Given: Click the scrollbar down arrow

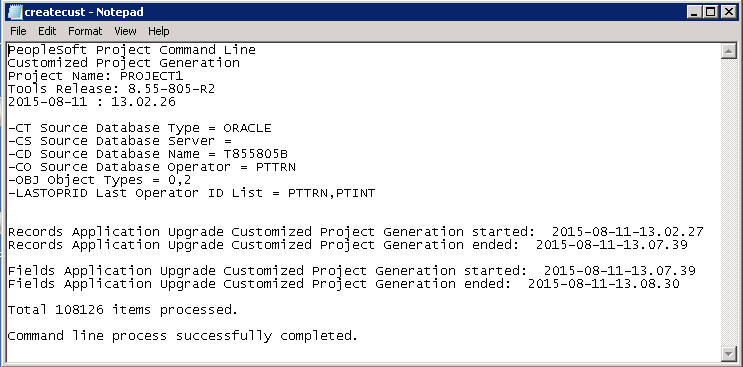Looking at the screenshot, I should pos(728,353).
